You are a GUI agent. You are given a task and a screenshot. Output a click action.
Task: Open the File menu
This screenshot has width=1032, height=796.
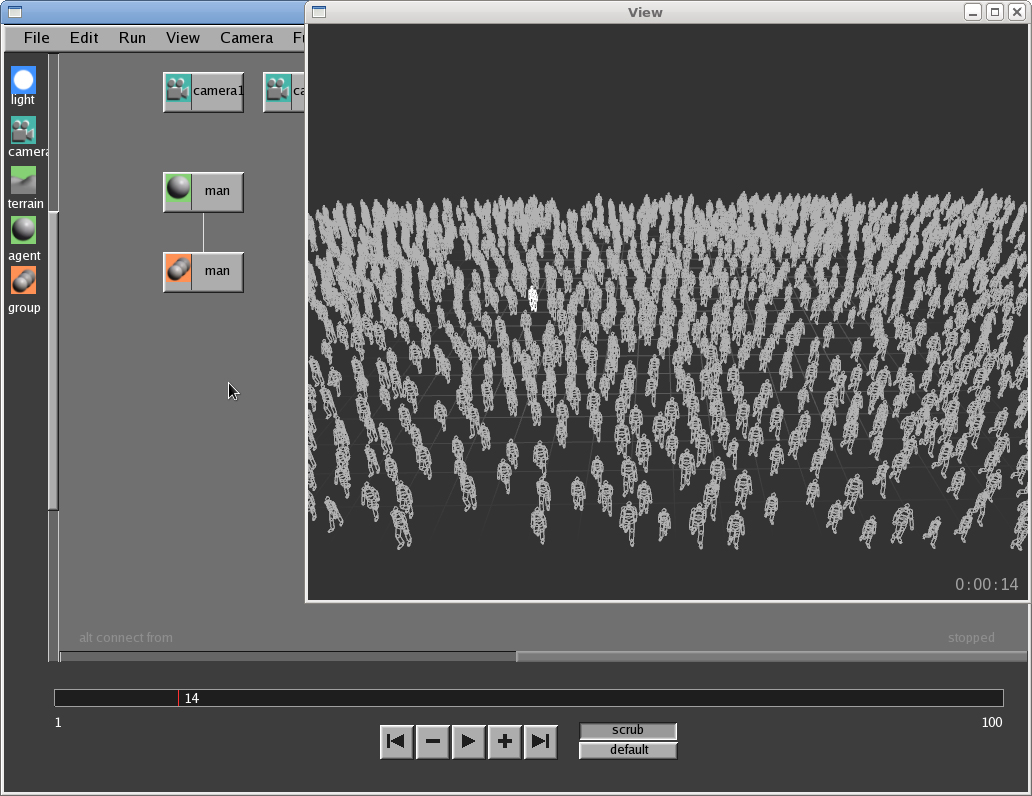tap(36, 38)
